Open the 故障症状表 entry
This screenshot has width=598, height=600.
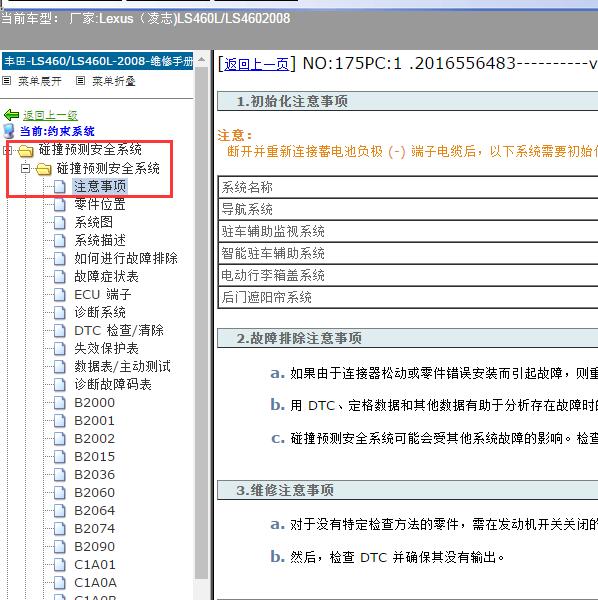point(106,276)
